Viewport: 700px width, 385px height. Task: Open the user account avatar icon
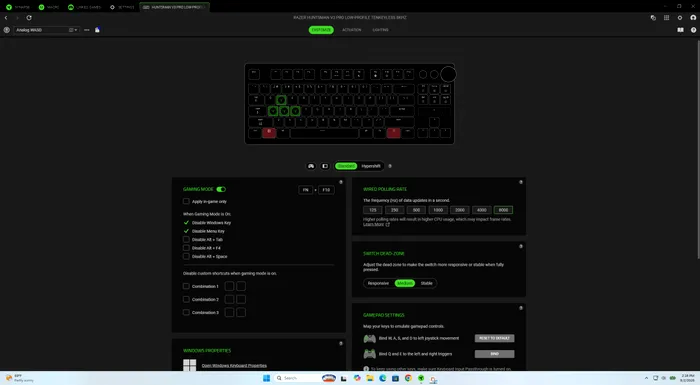693,18
